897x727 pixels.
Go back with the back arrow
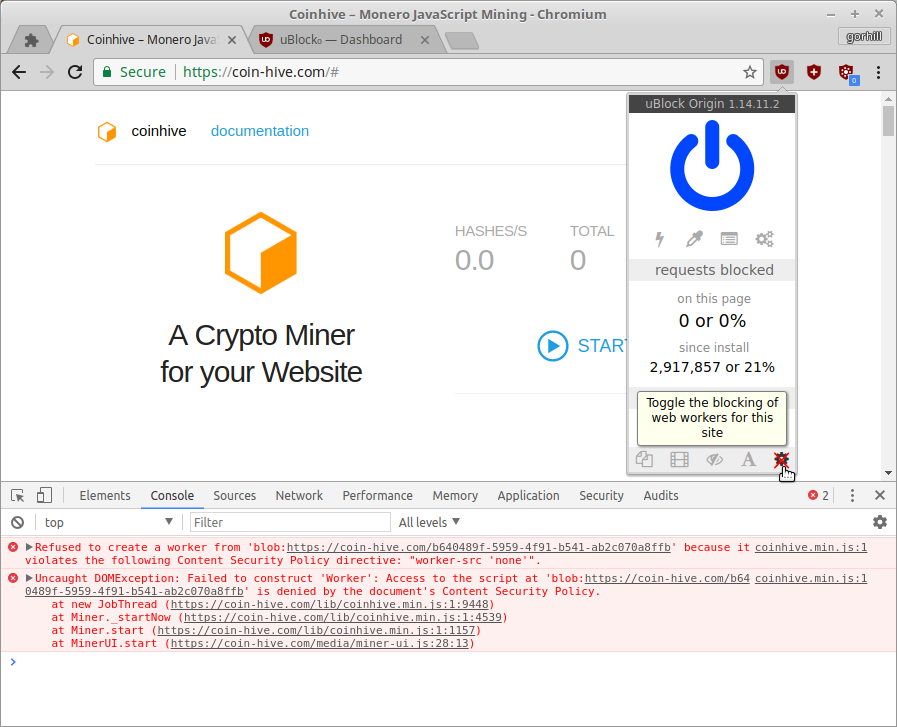pyautogui.click(x=19, y=72)
